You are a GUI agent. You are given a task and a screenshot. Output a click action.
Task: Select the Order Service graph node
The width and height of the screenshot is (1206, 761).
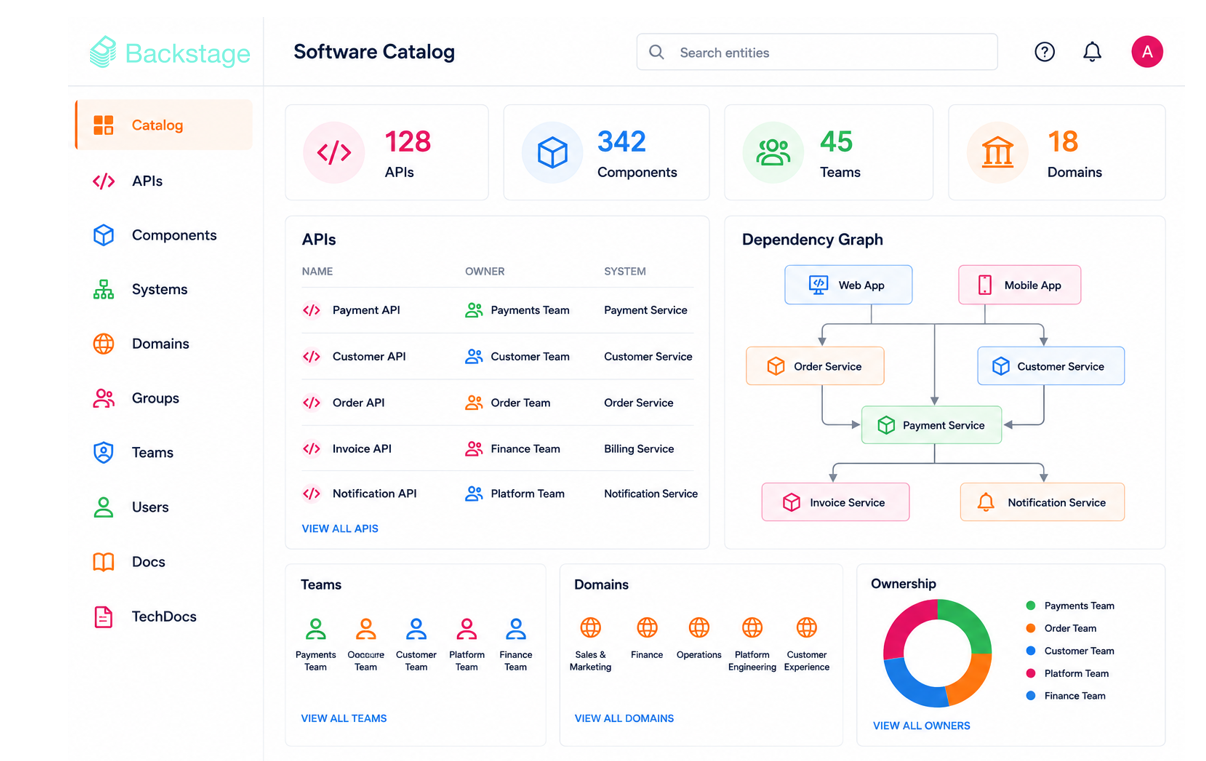click(815, 366)
